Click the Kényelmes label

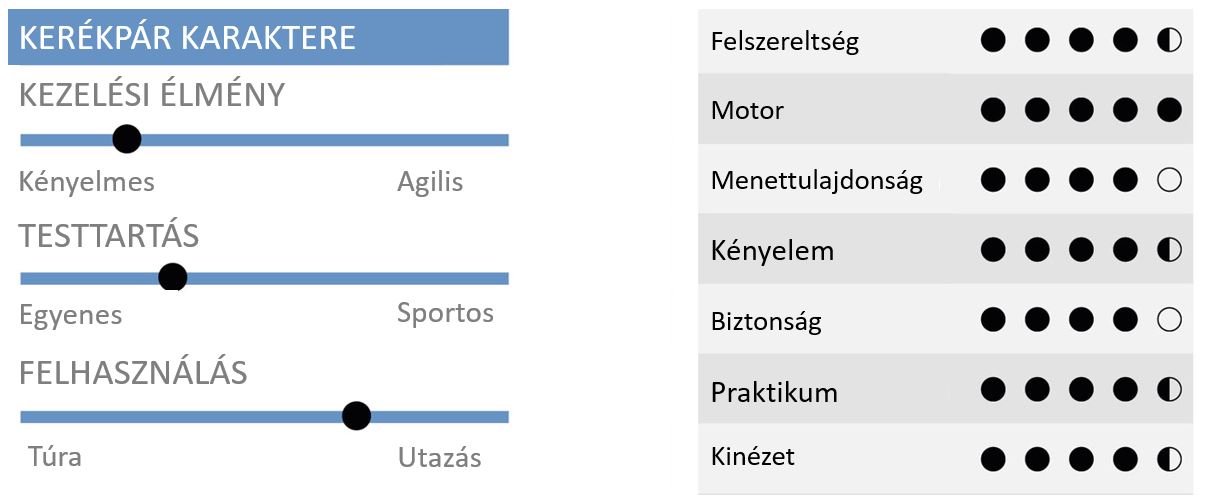coord(87,183)
